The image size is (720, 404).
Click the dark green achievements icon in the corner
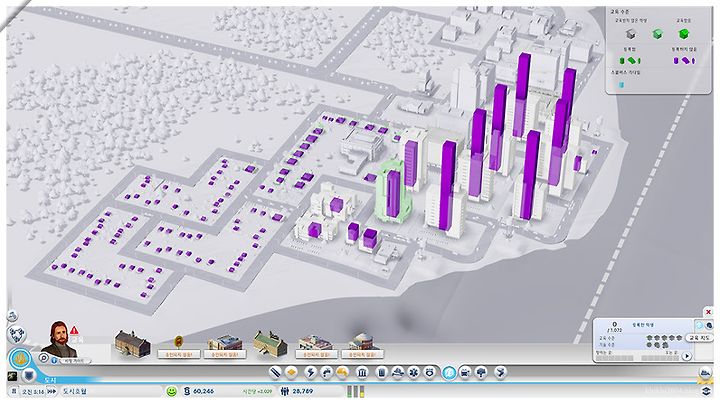pyautogui.click(x=12, y=376)
